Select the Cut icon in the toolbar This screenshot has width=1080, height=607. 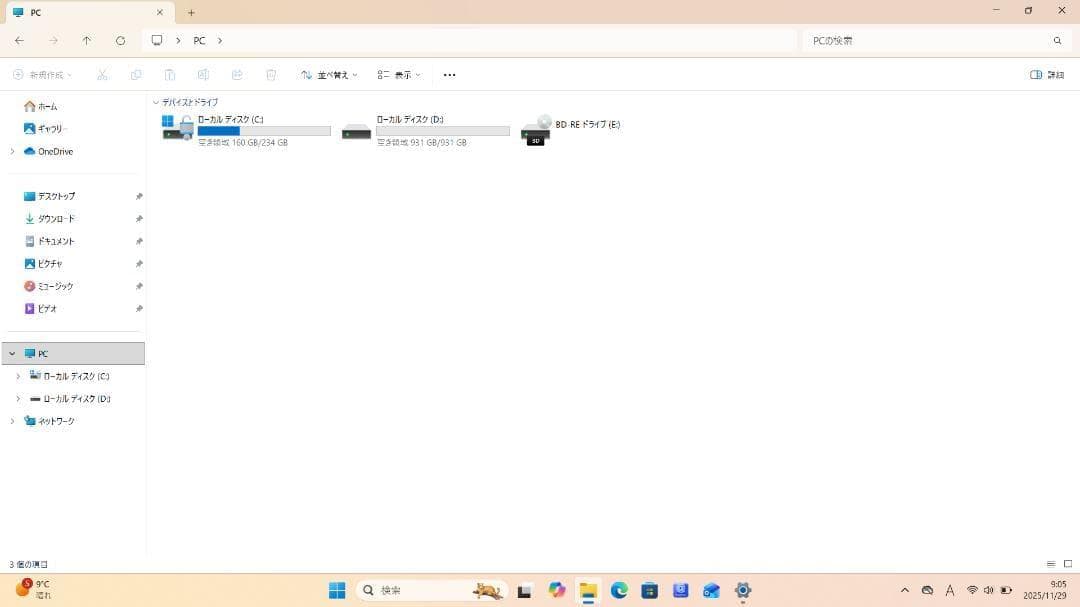(x=101, y=74)
